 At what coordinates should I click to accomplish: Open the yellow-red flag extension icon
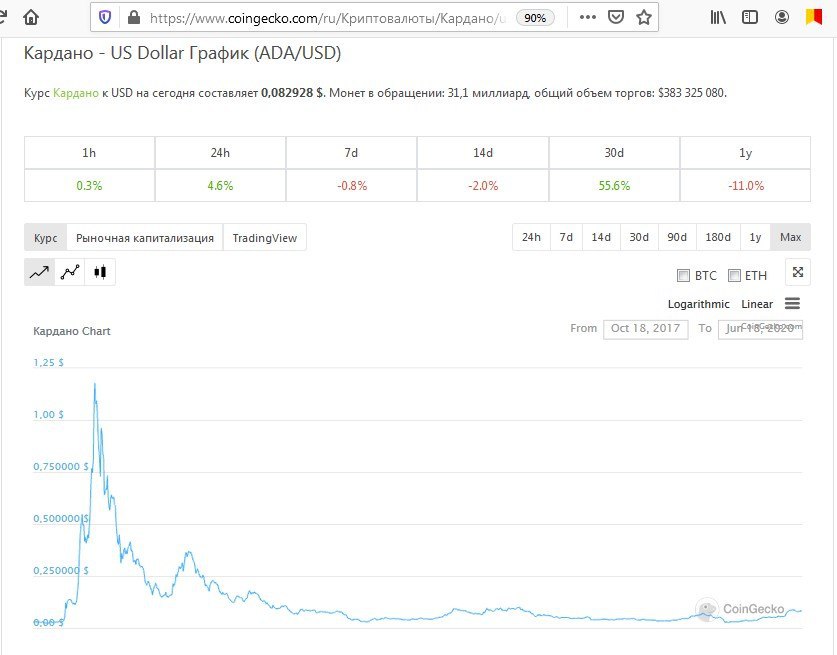click(814, 17)
